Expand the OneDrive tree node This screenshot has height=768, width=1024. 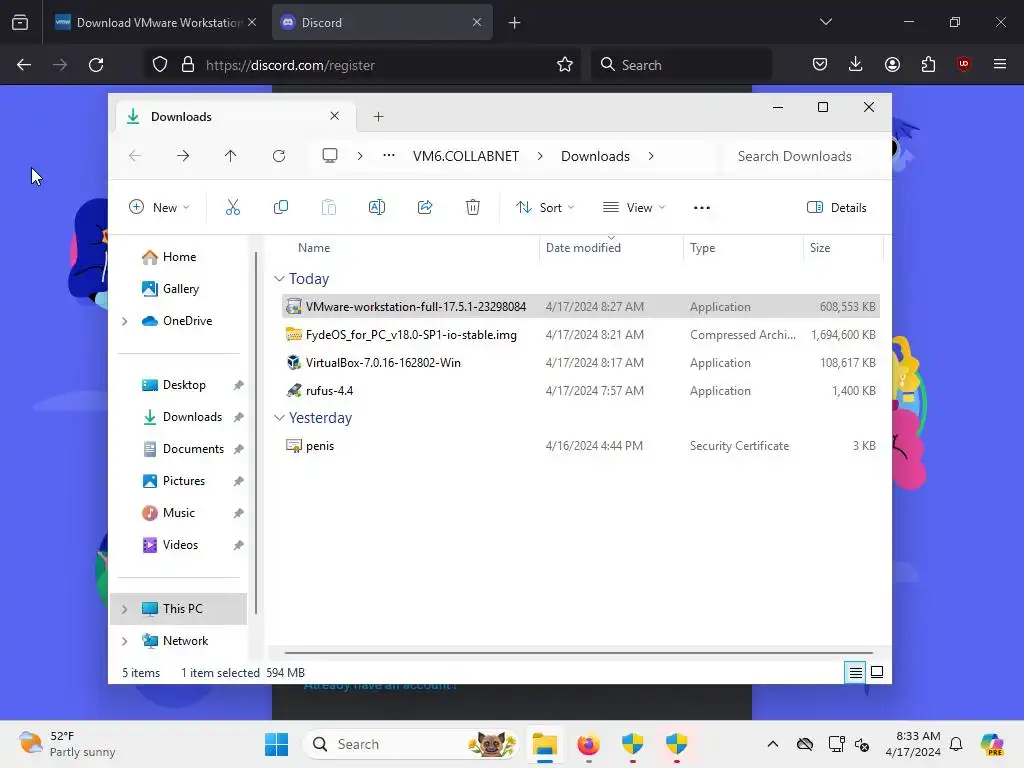coord(125,321)
